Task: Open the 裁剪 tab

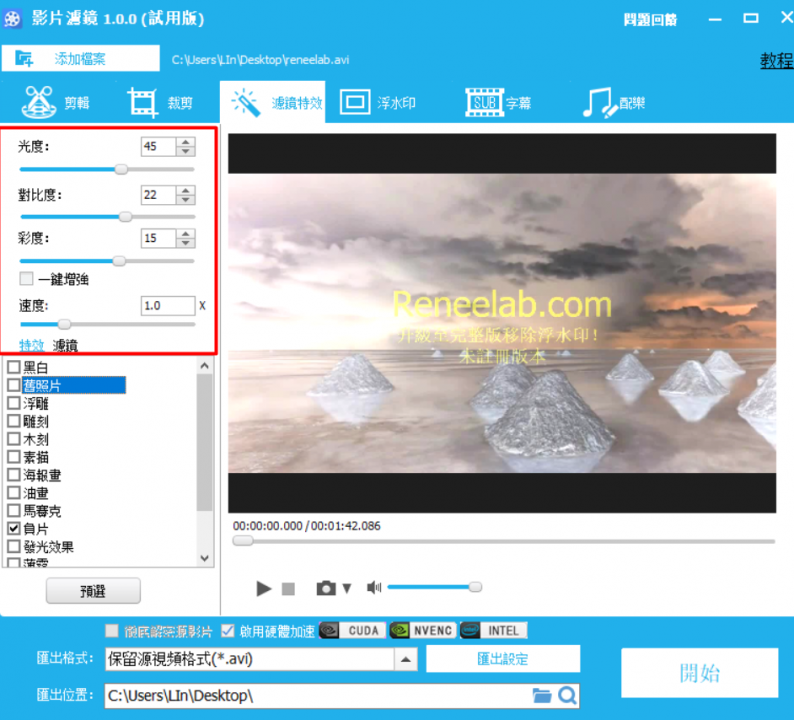Action: 180,103
